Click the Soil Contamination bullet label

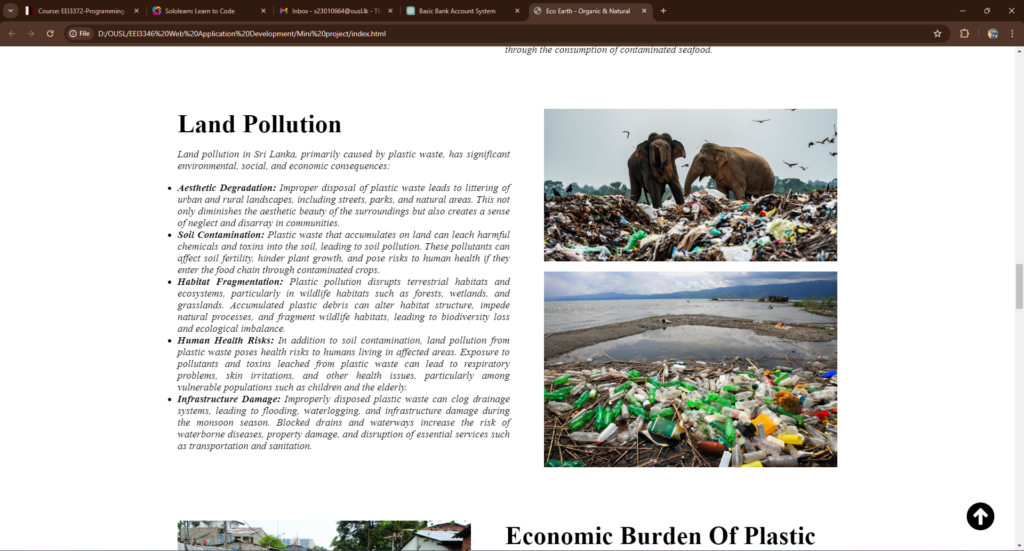(221, 235)
